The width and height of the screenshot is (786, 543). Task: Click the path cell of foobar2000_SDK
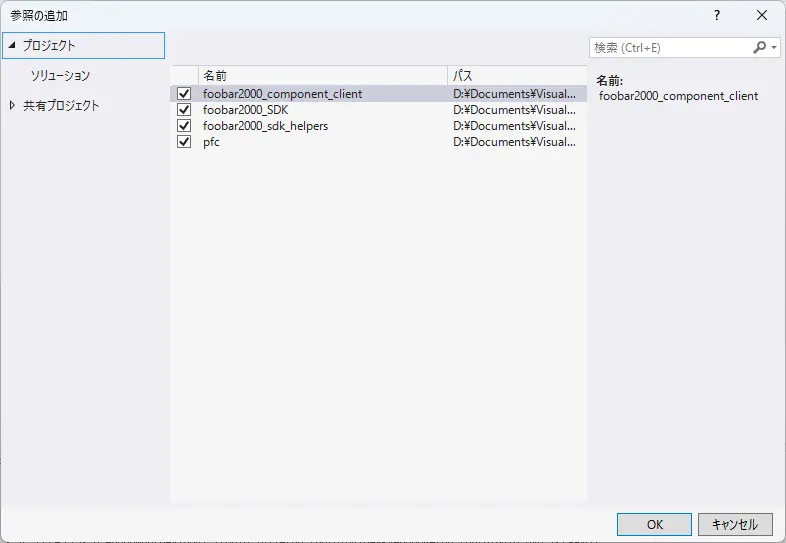(x=515, y=110)
